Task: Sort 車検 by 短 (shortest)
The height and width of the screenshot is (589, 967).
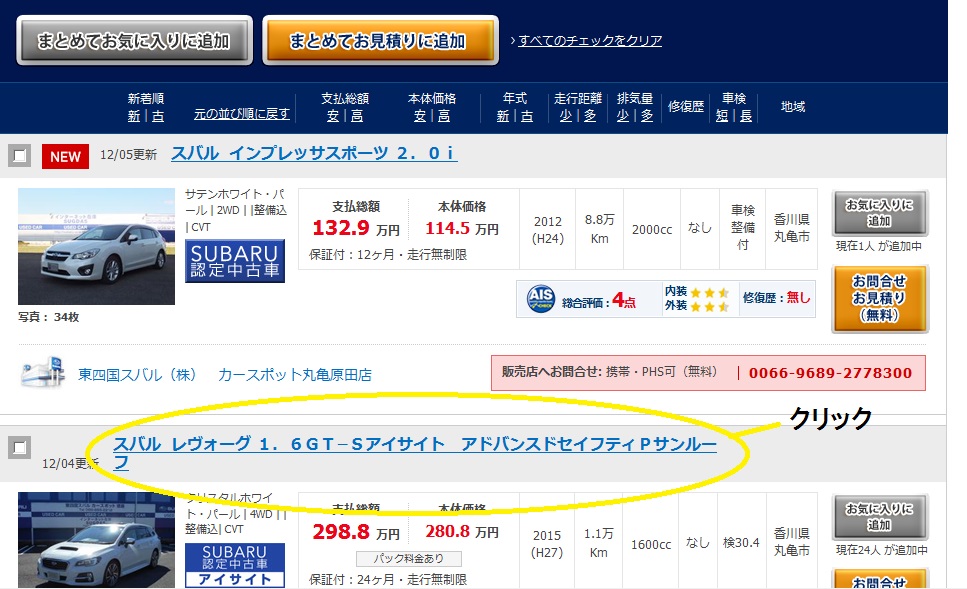Action: pyautogui.click(x=722, y=116)
